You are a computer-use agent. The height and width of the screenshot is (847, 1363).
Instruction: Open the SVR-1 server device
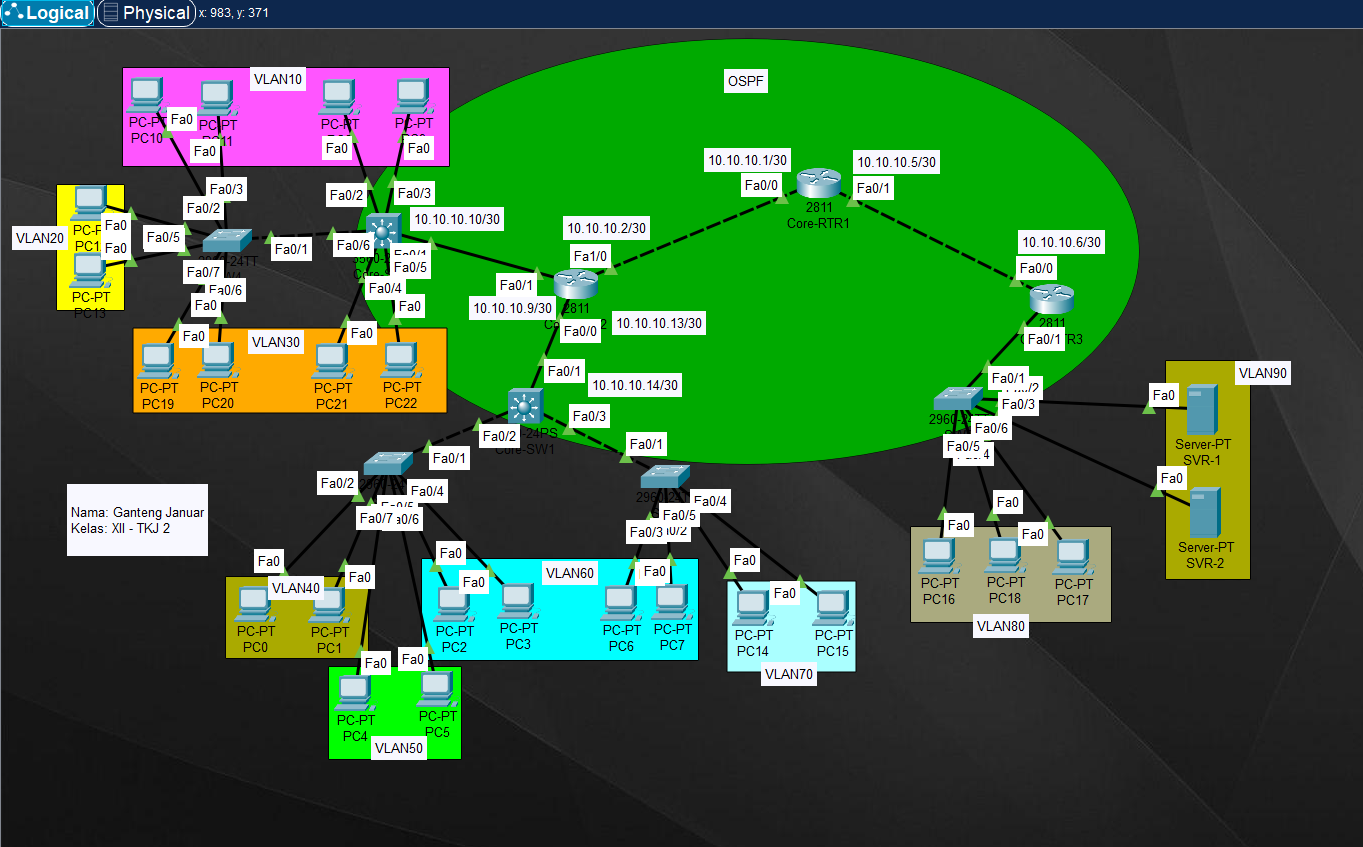[1201, 409]
